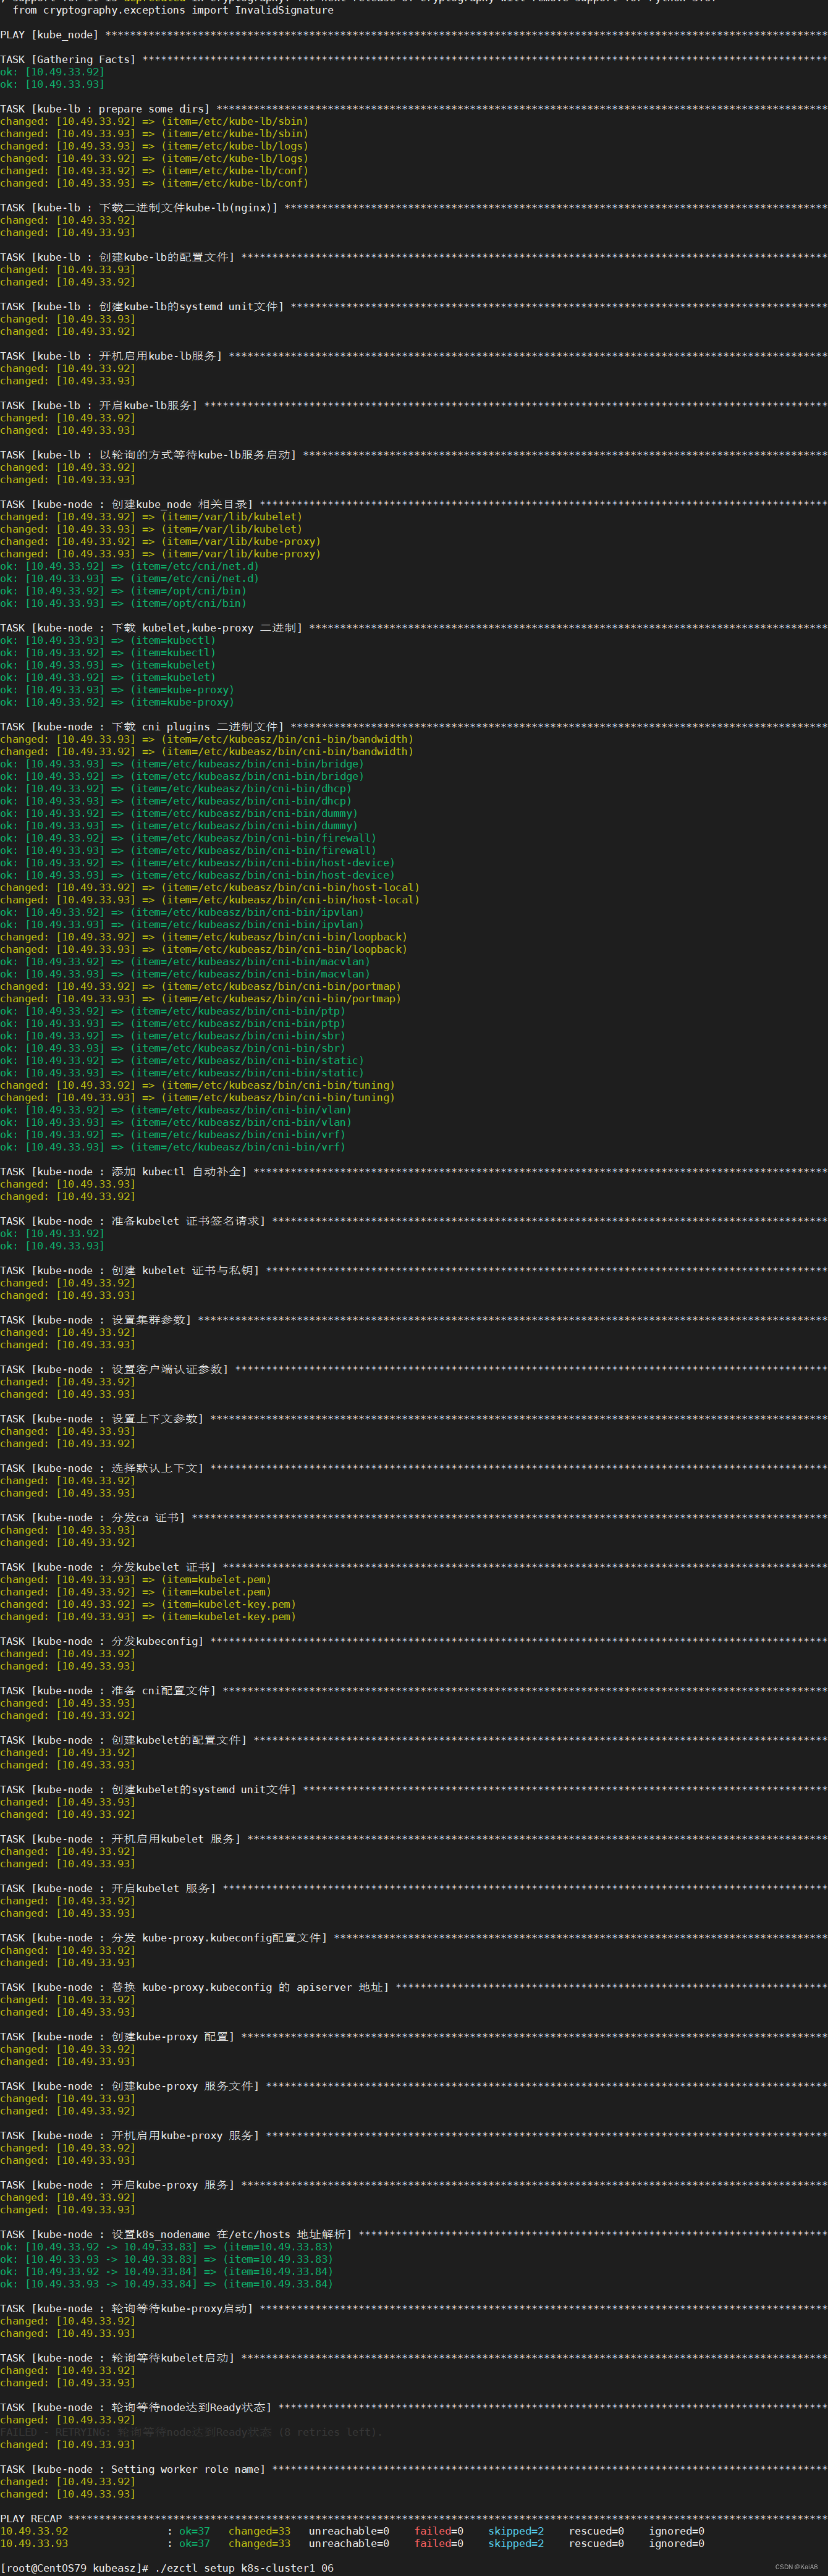Click 10.49.33.93 item=/etc/kube-lb/logs changed line
Image resolution: width=828 pixels, height=2576 pixels.
[154, 146]
